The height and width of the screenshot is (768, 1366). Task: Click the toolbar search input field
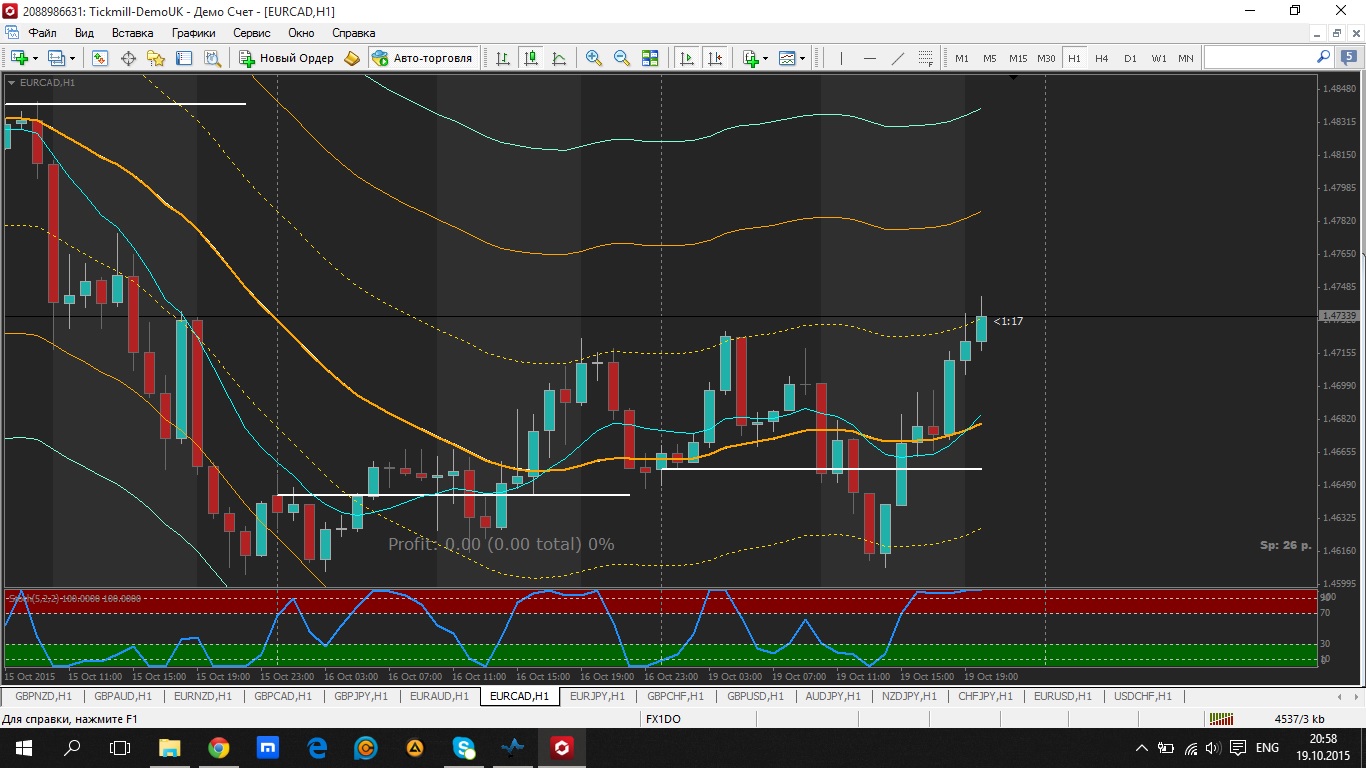(x=1259, y=58)
